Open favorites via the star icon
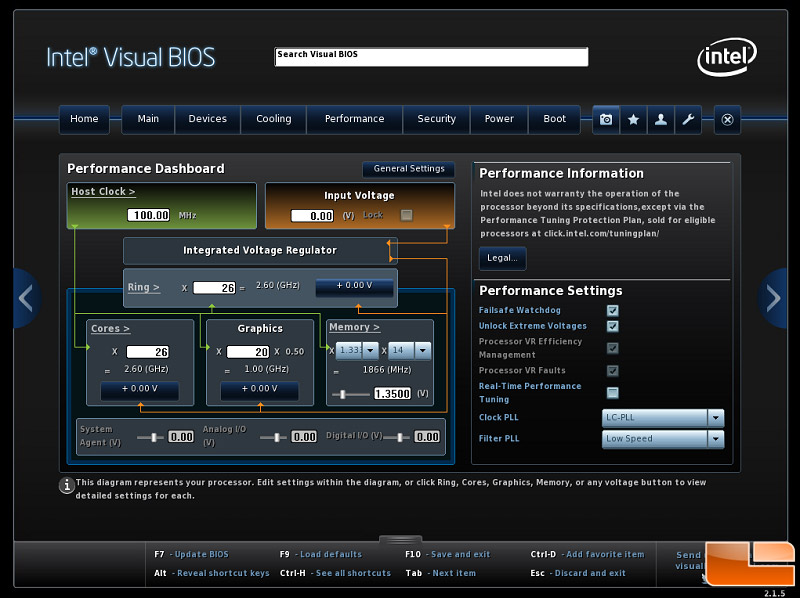800x598 pixels. [x=633, y=119]
